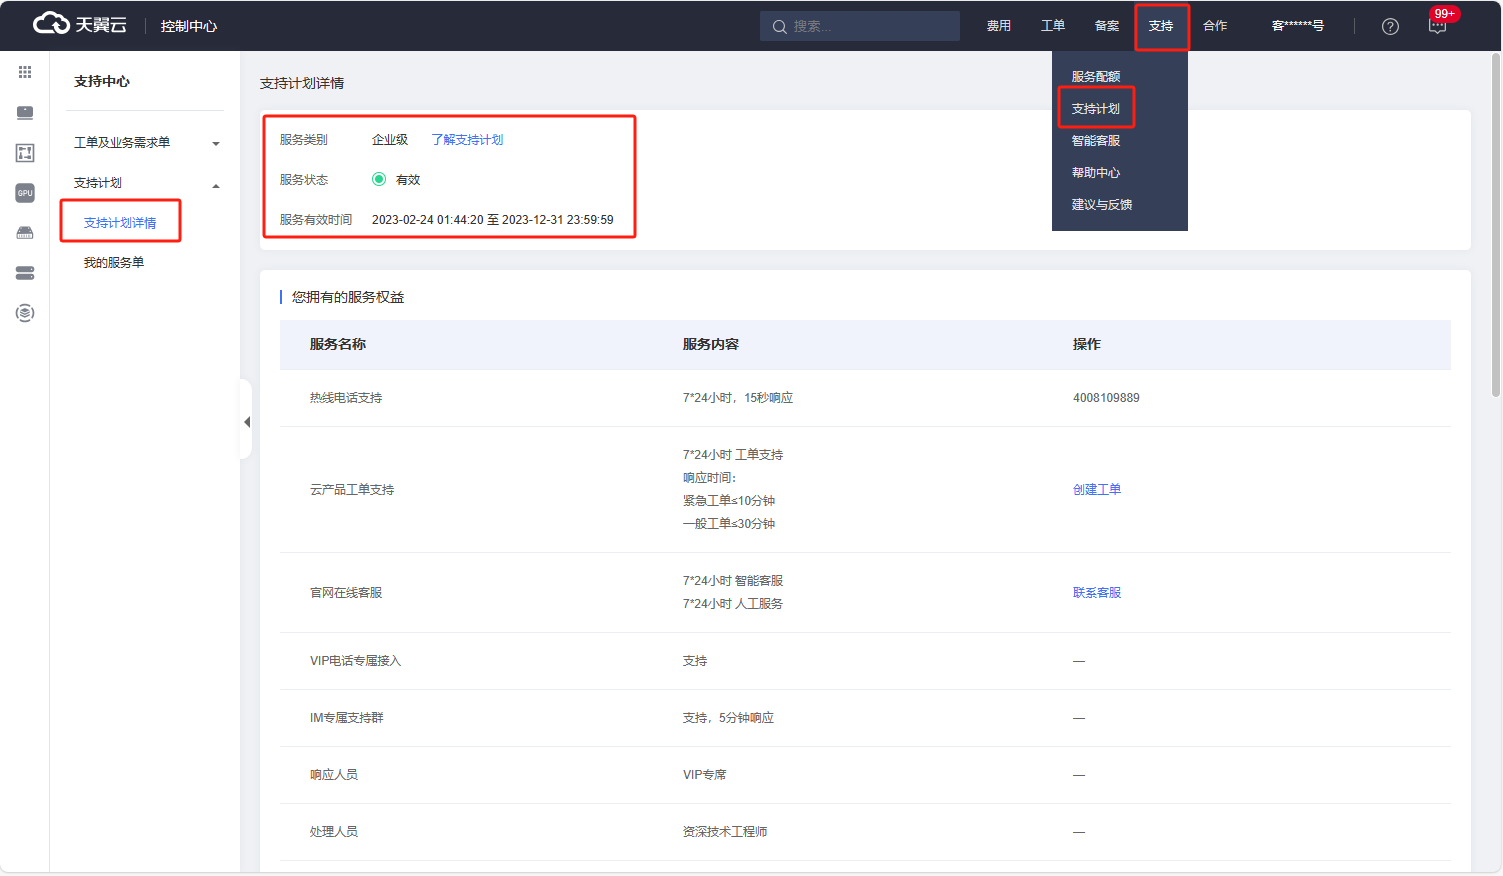
Task: Click the 创建工单 link
Action: point(1096,490)
